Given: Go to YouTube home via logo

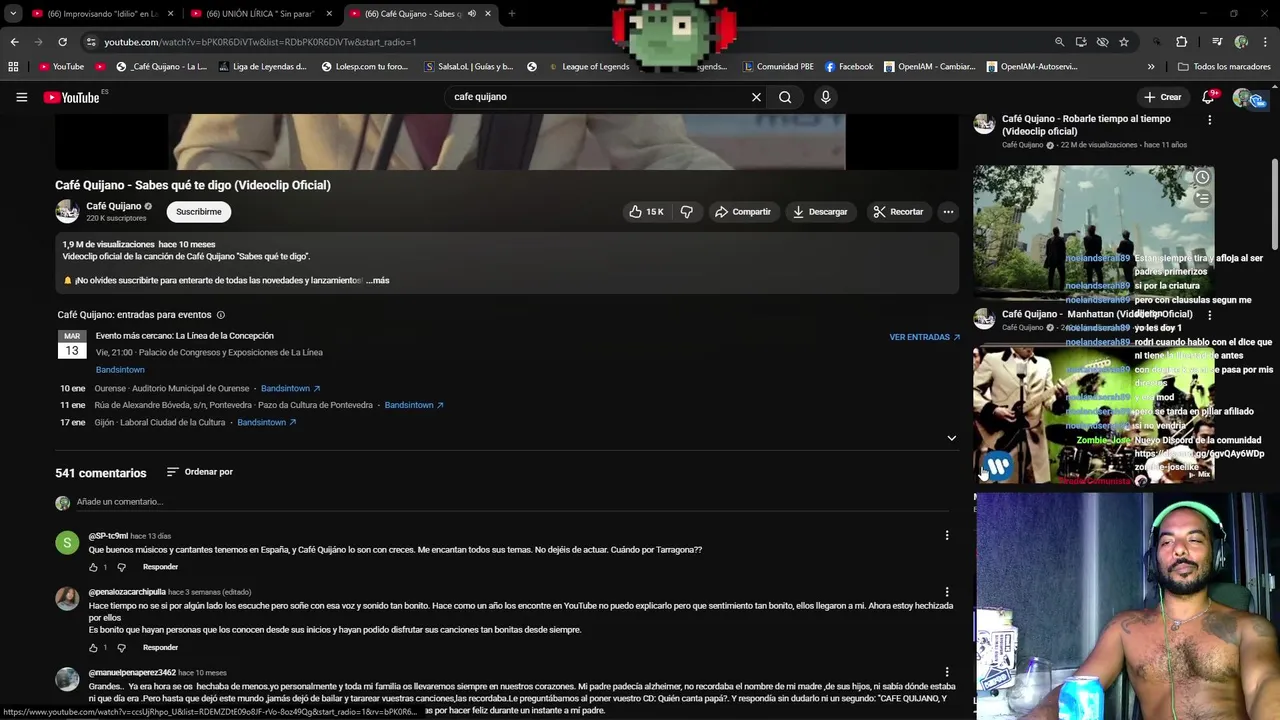Looking at the screenshot, I should [x=71, y=97].
